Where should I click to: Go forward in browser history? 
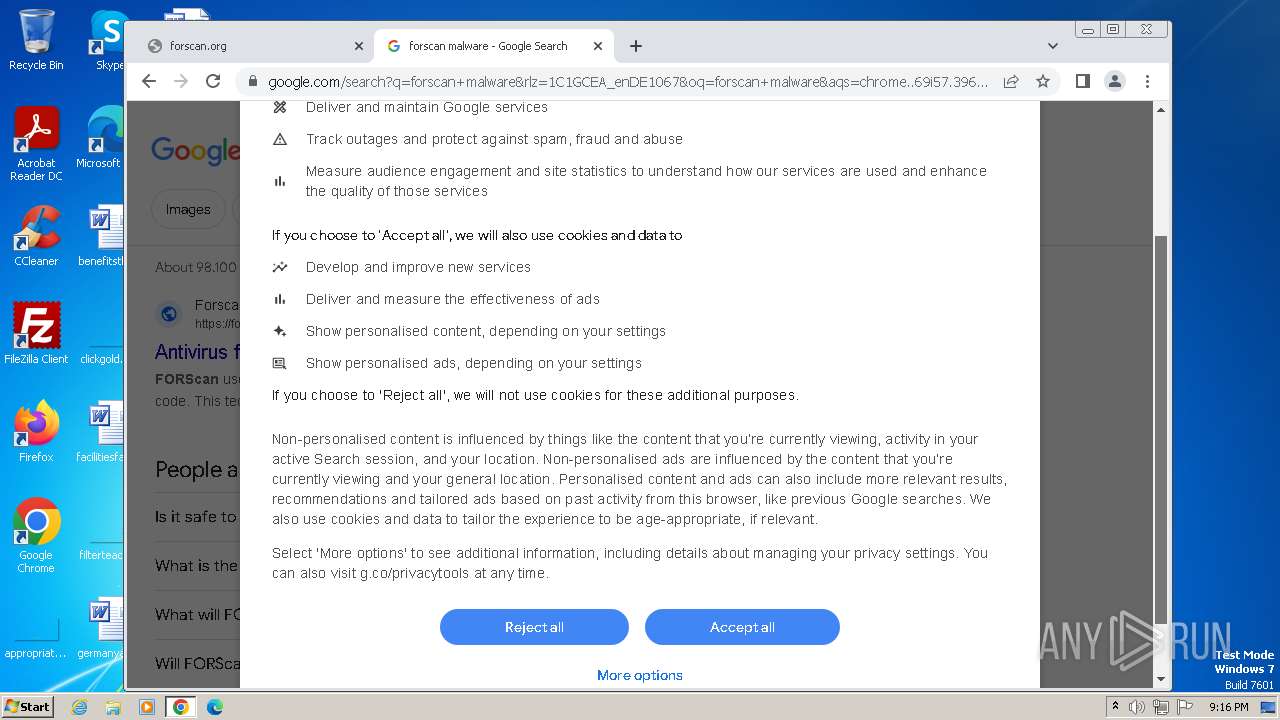point(181,81)
